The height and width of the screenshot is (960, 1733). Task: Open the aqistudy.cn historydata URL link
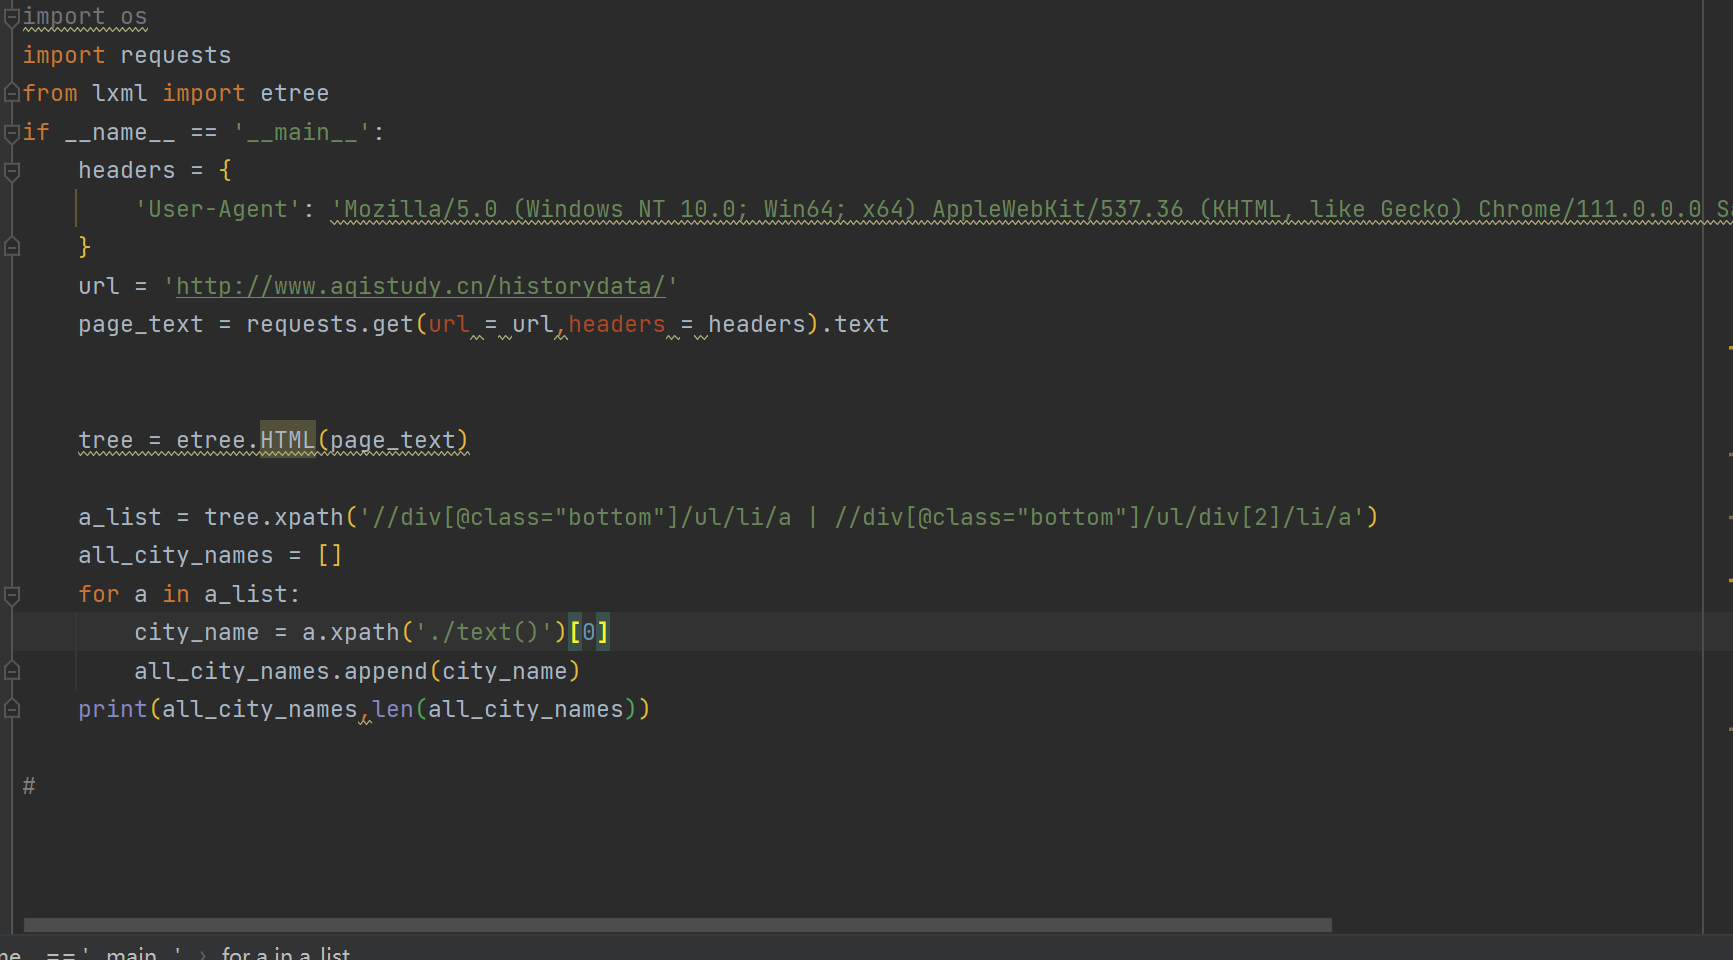[420, 286]
